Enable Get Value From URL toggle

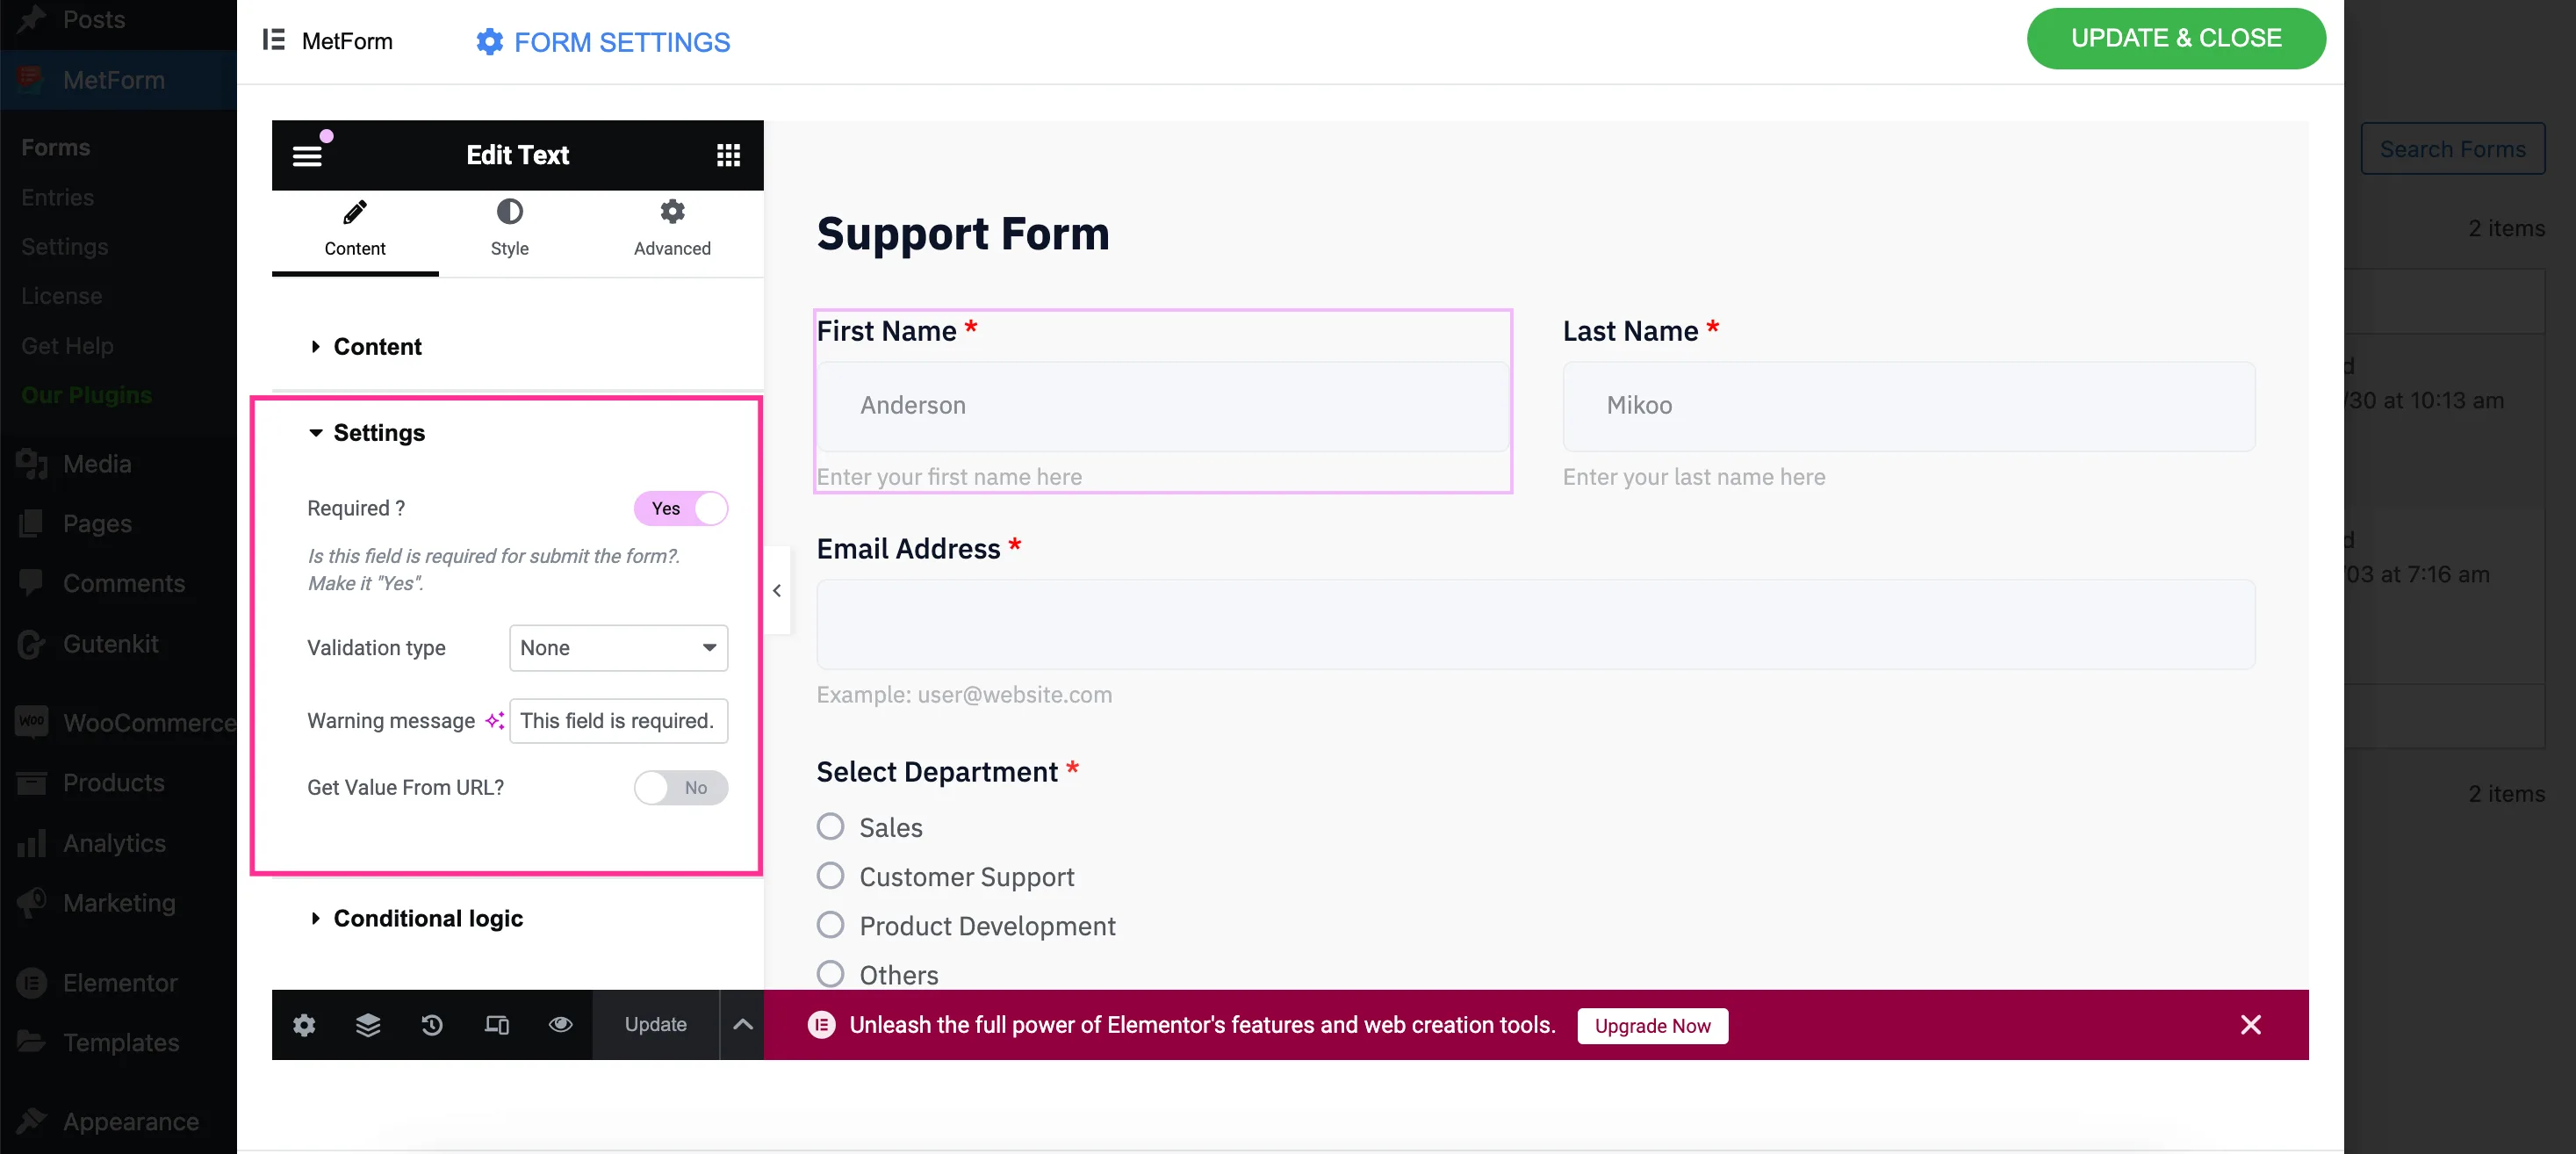click(681, 787)
